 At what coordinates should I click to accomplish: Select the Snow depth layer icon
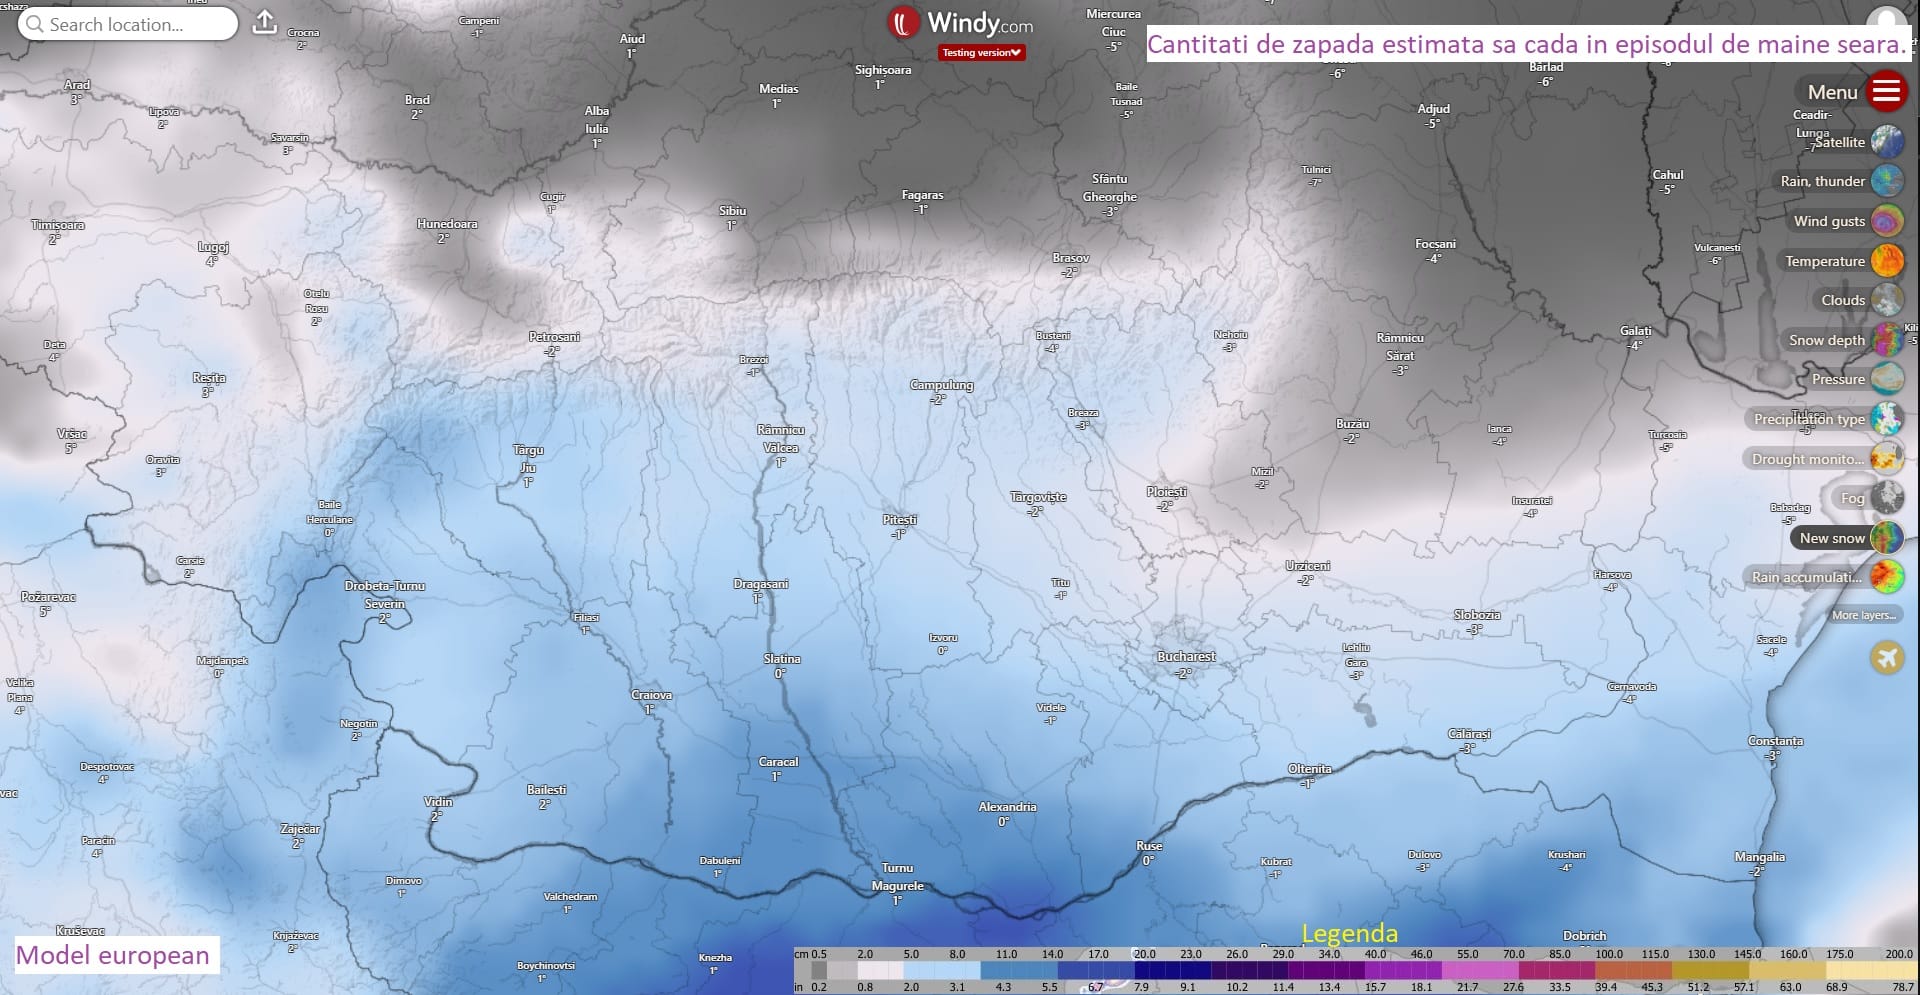click(x=1886, y=340)
